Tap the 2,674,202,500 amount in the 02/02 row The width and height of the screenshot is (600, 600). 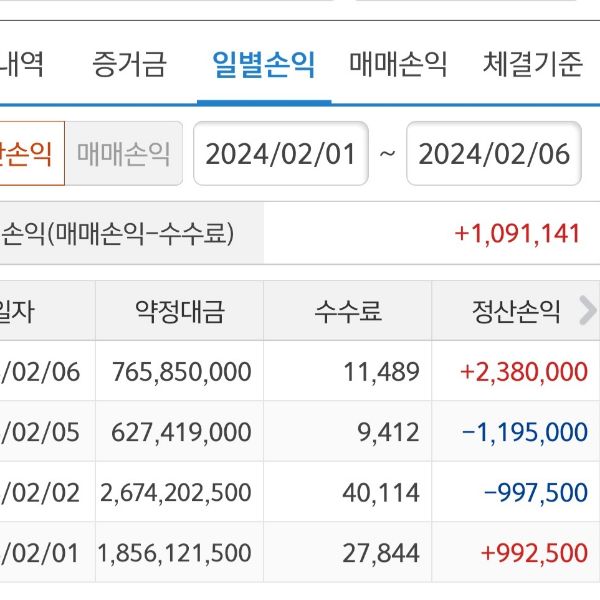point(175,492)
